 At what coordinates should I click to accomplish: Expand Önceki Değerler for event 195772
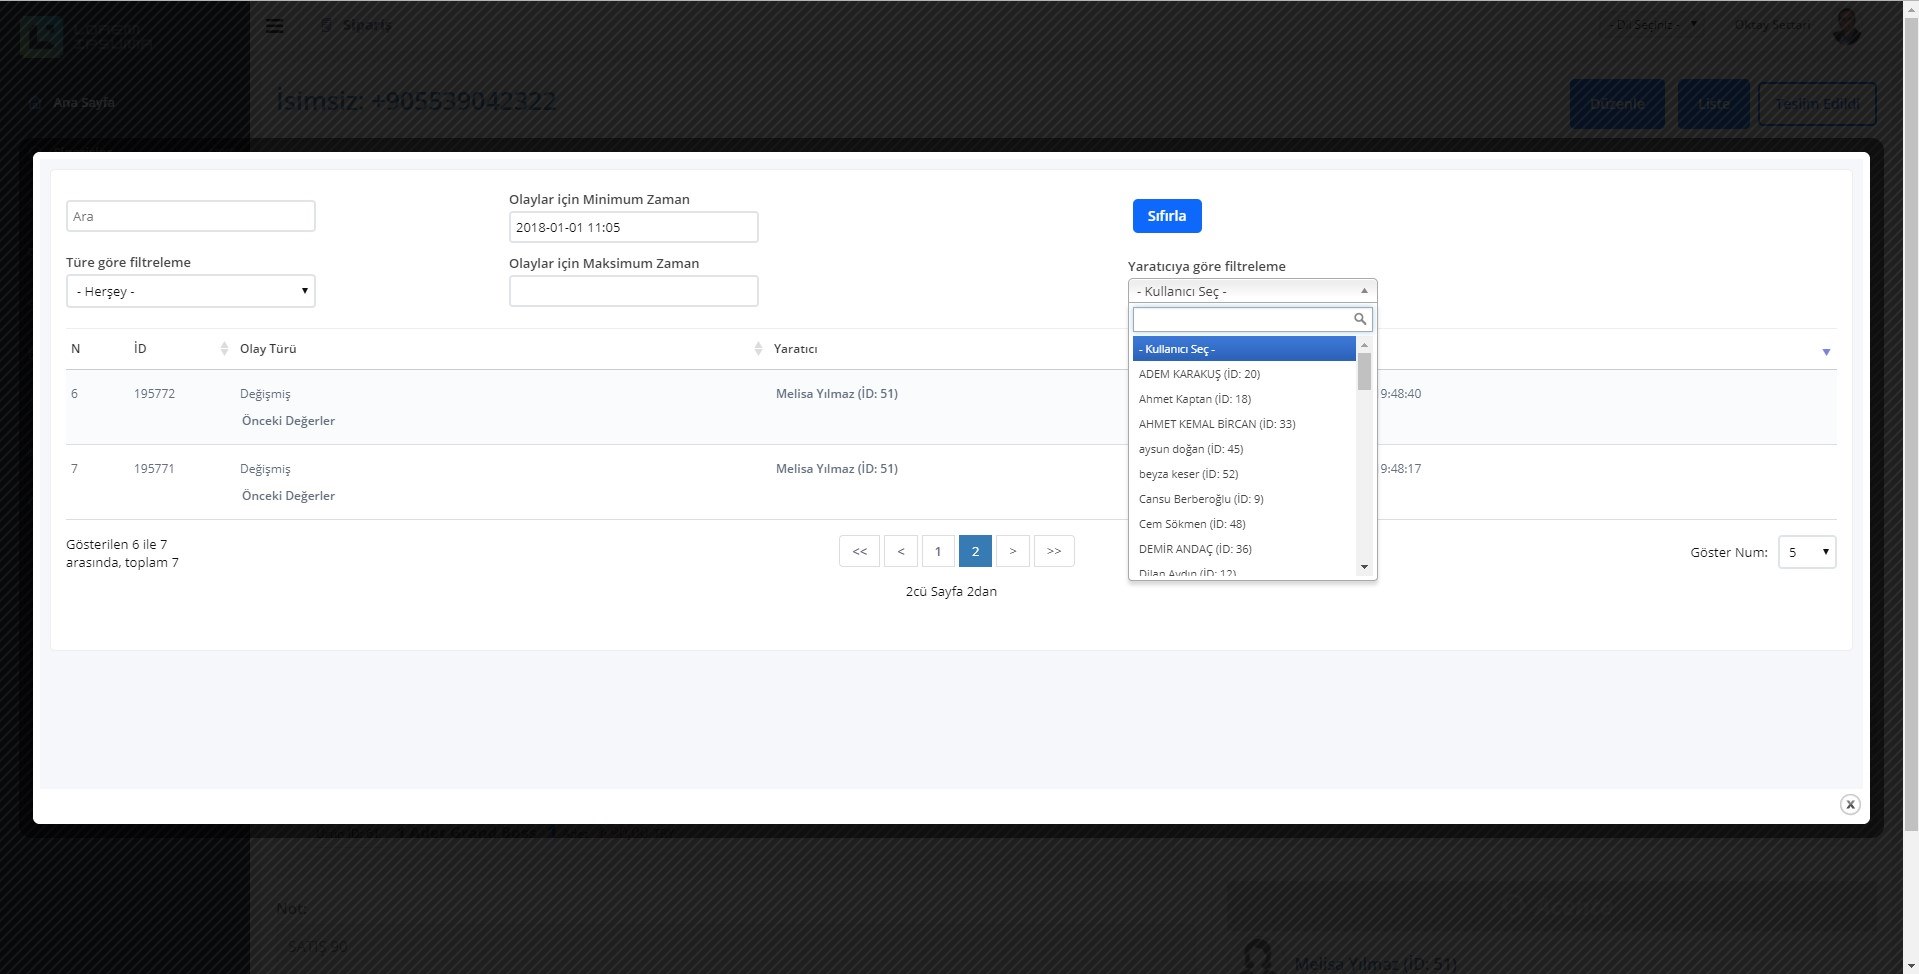(288, 421)
